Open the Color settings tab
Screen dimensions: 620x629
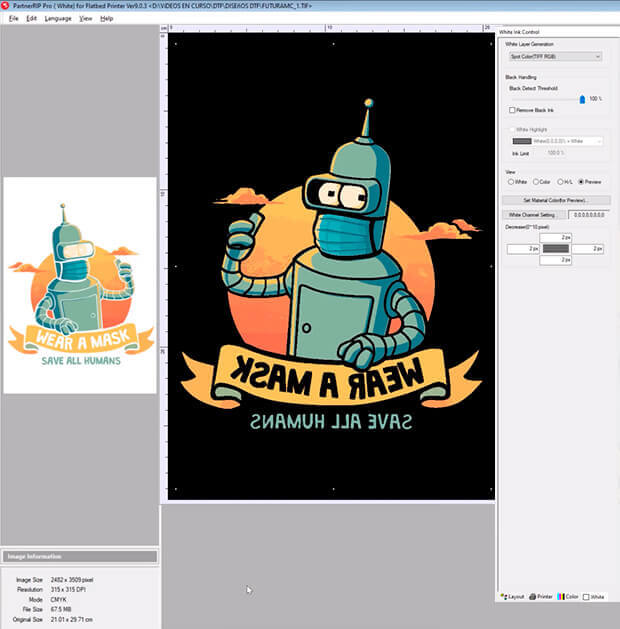pyautogui.click(x=568, y=596)
